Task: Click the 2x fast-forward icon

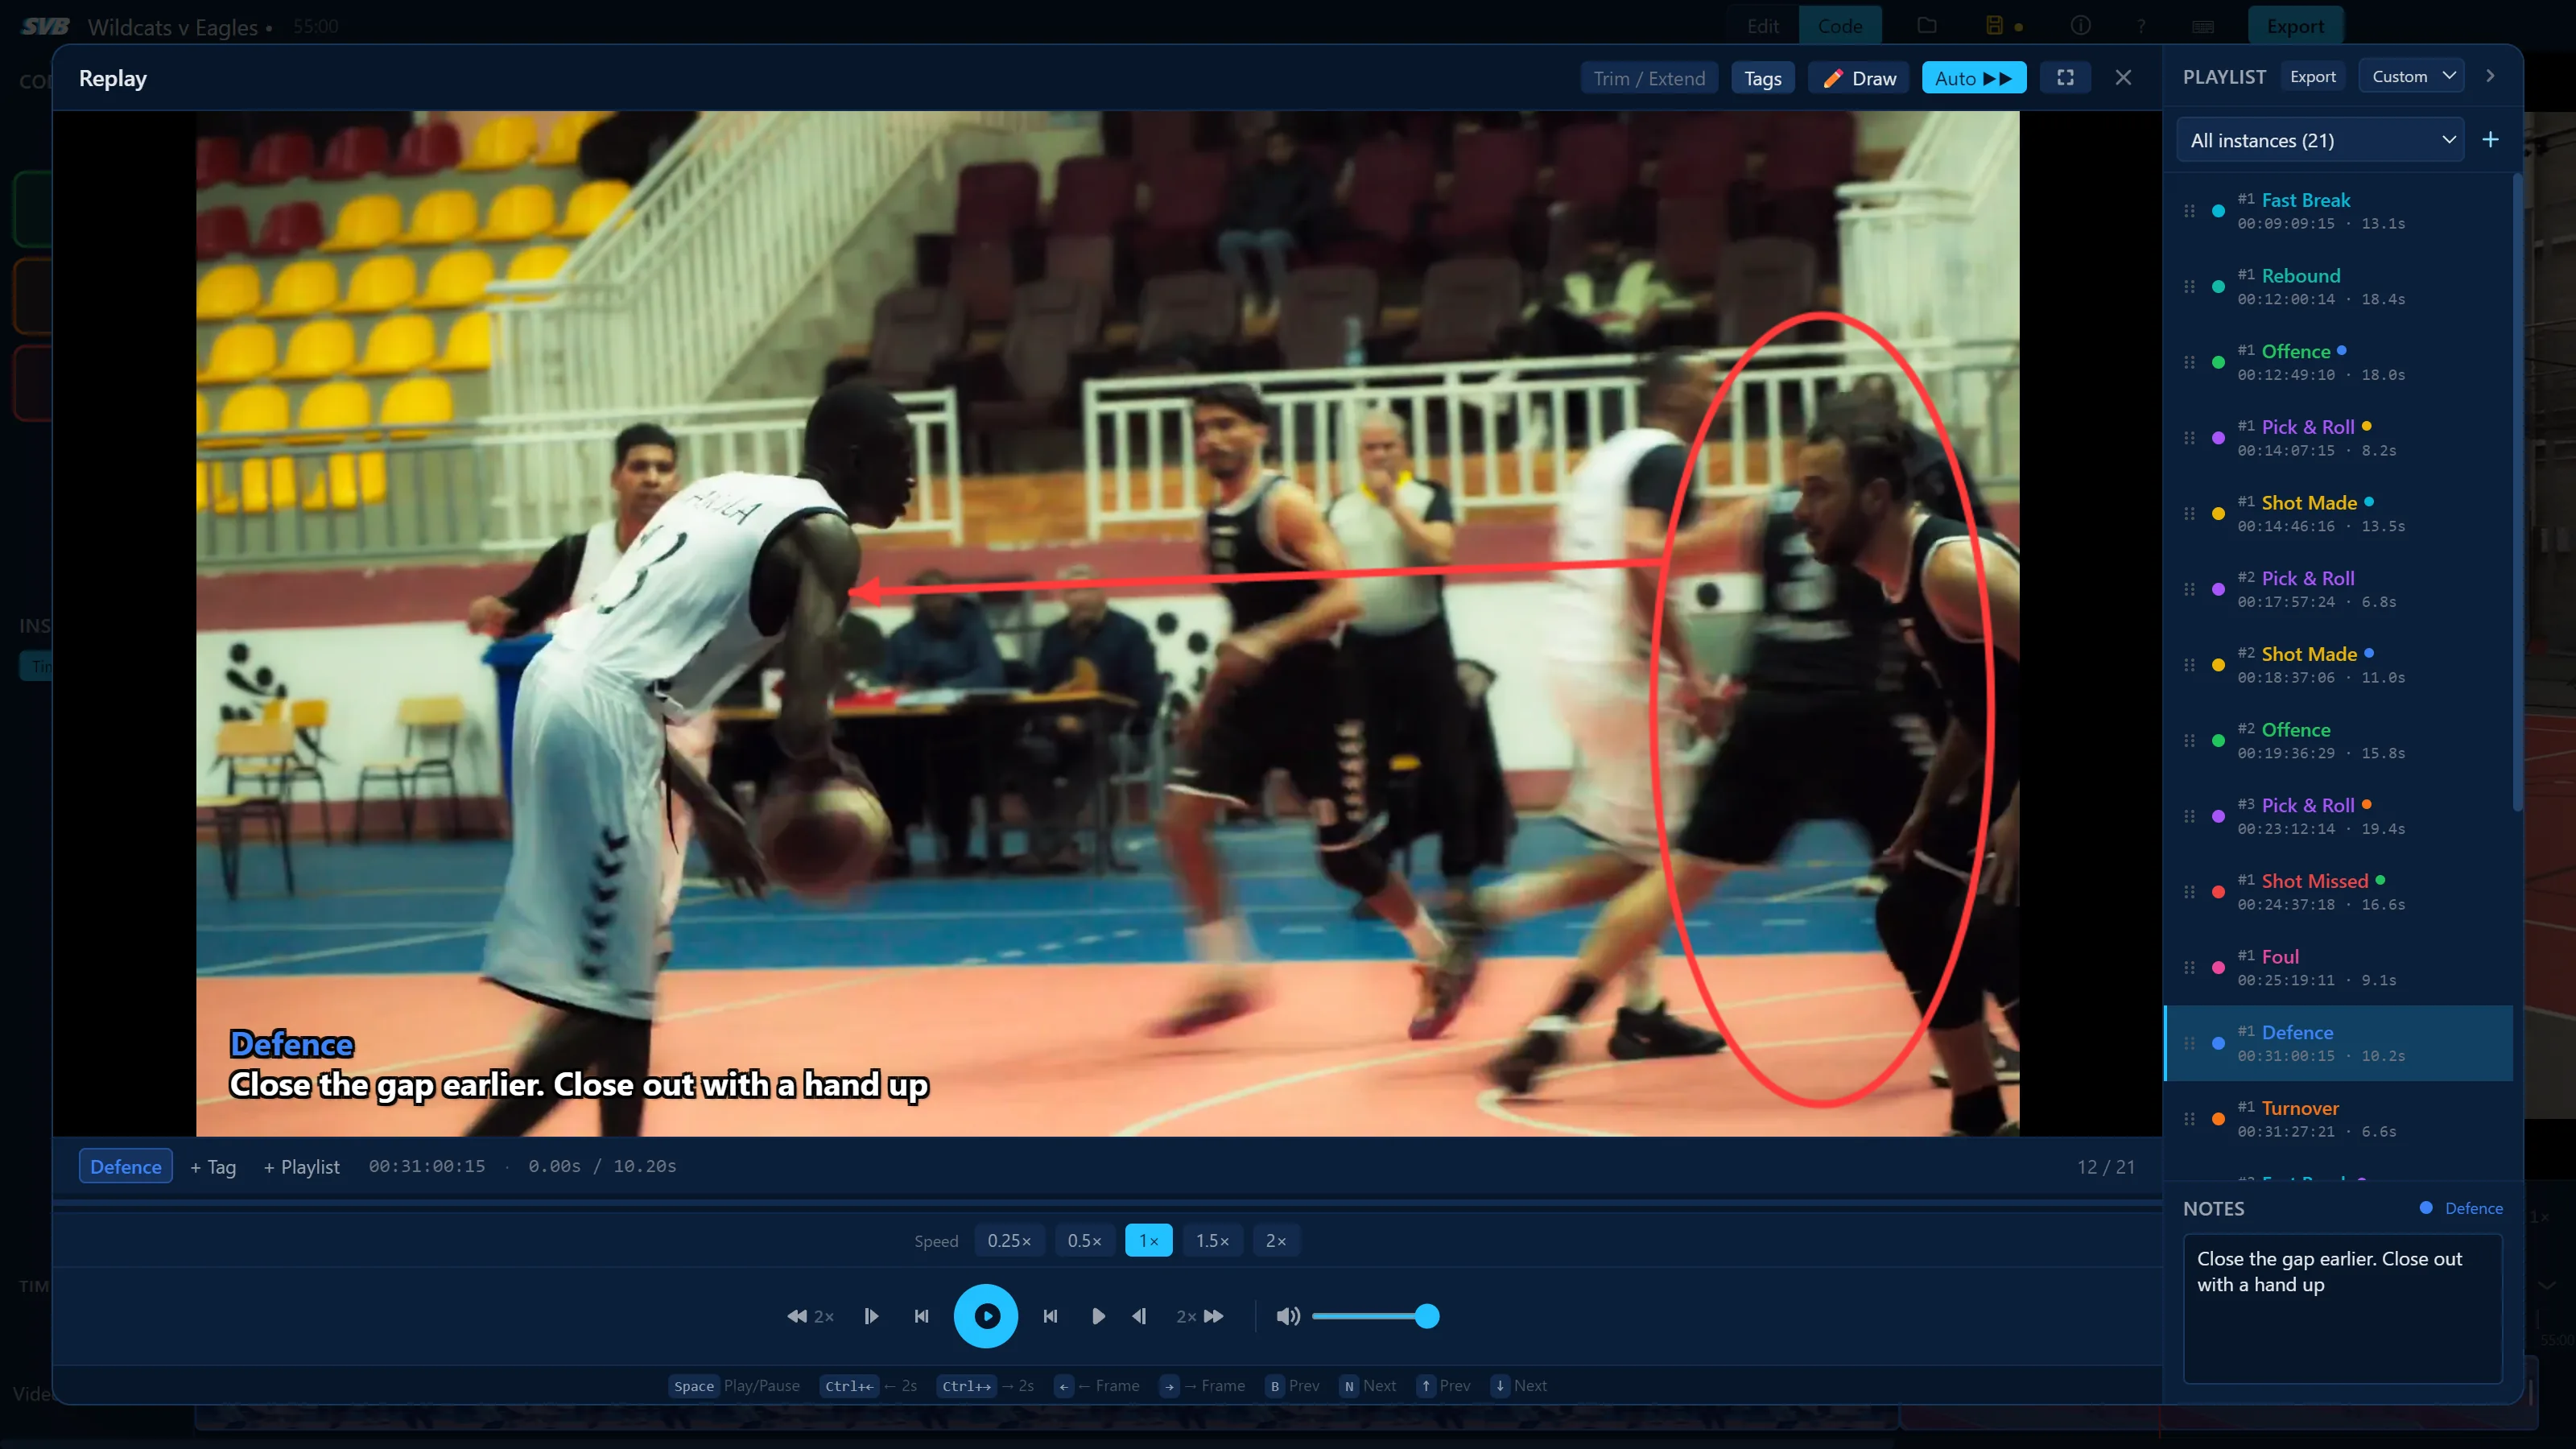Action: 1200,1316
